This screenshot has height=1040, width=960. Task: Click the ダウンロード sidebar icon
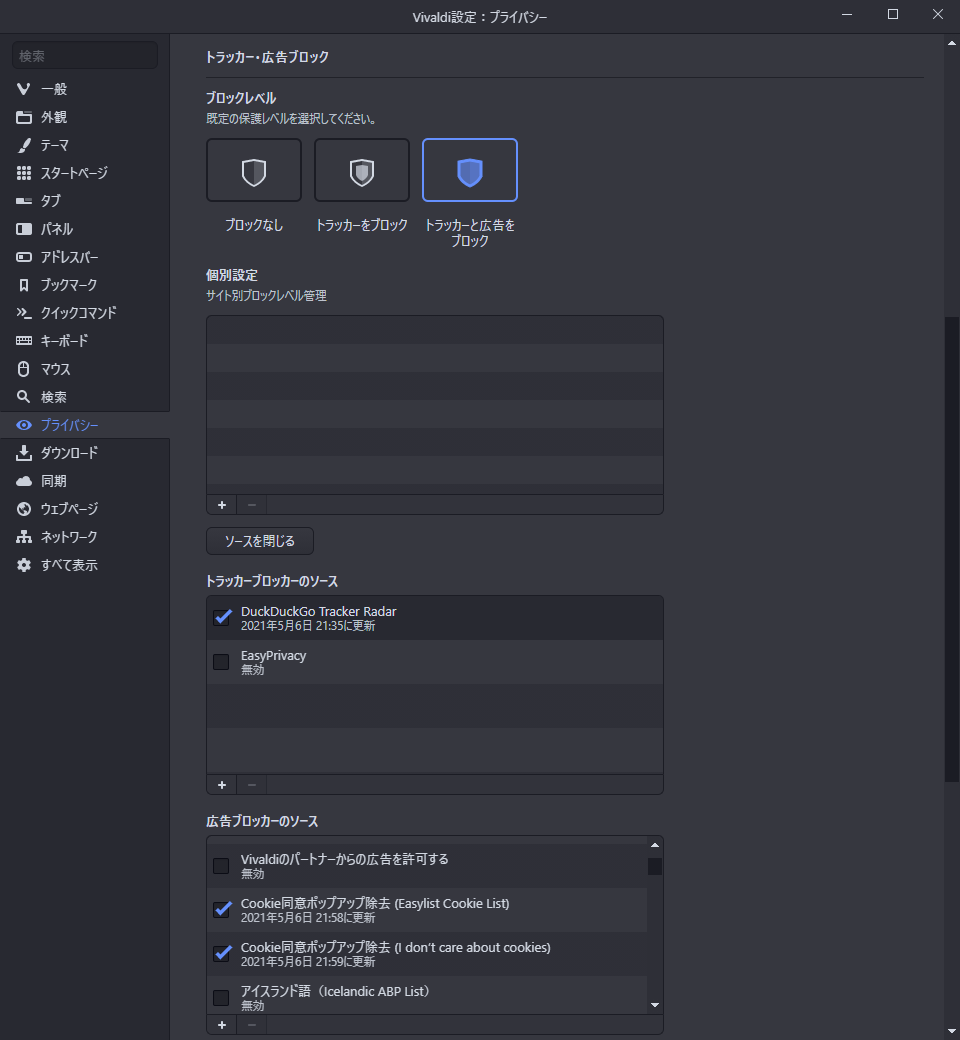(24, 453)
